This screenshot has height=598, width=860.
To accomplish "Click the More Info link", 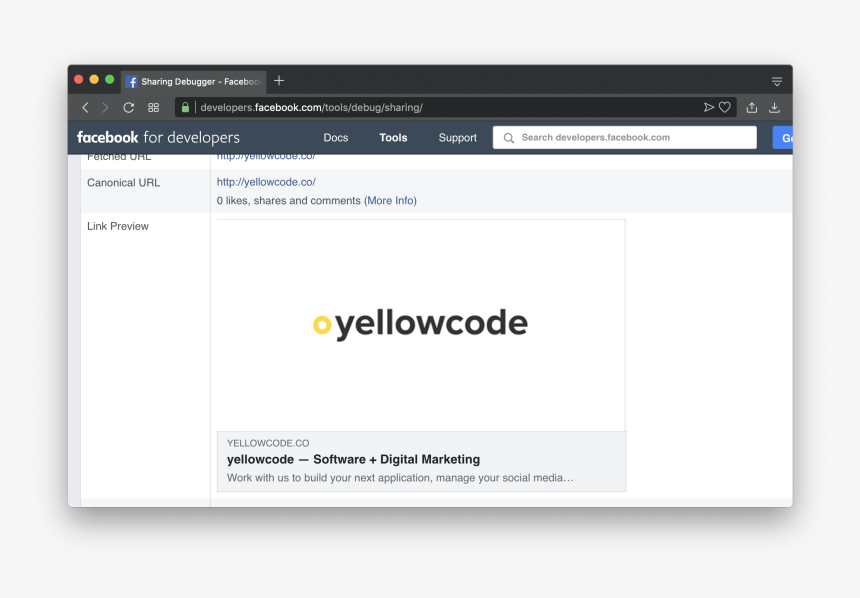I will (x=391, y=201).
